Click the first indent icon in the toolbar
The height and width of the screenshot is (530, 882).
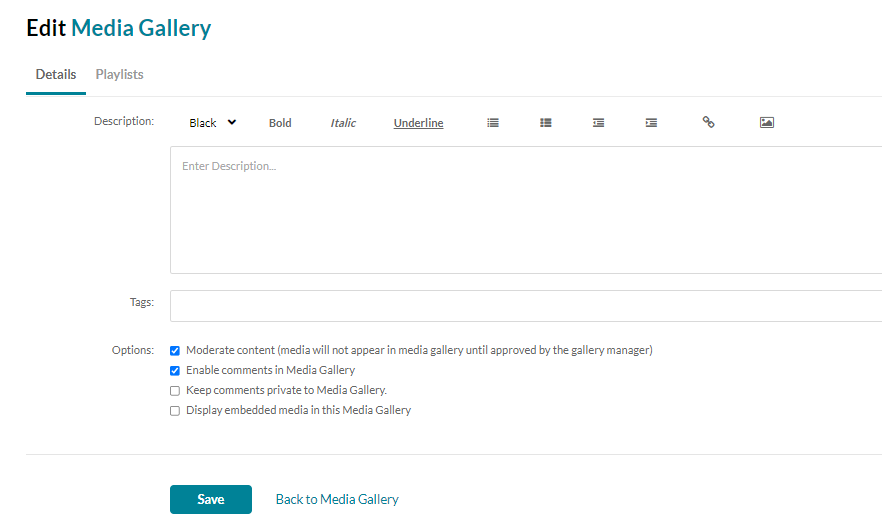pos(598,123)
